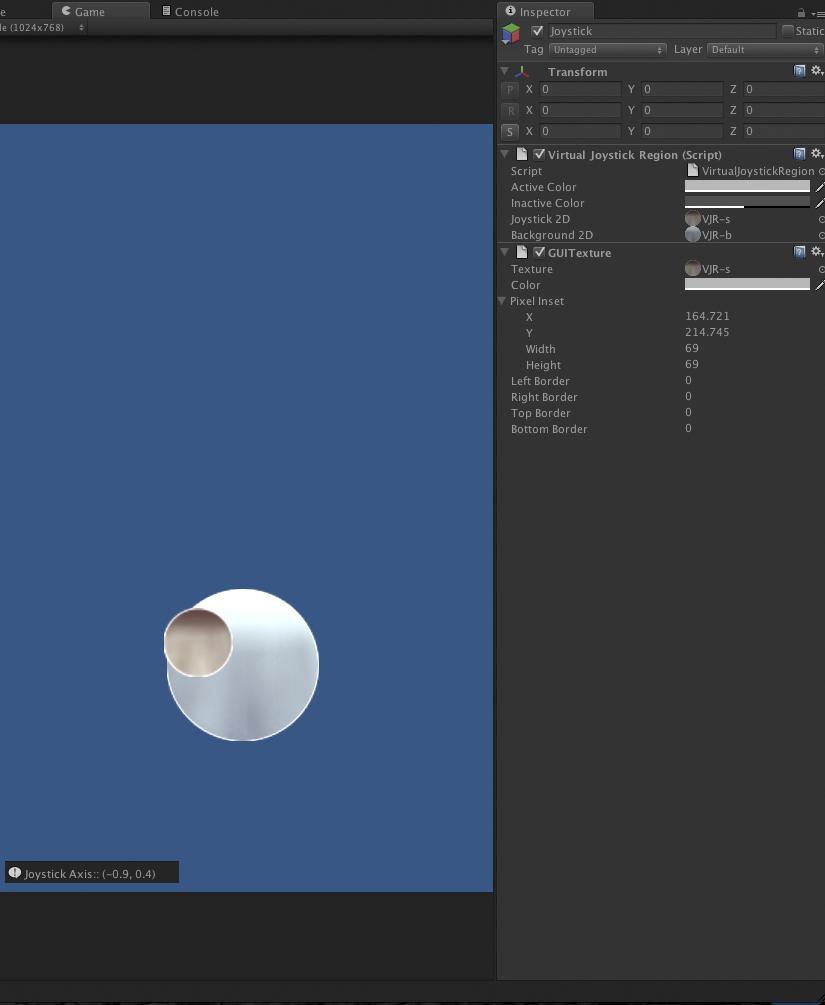
Task: Collapse the GUITexture component
Action: pos(504,252)
